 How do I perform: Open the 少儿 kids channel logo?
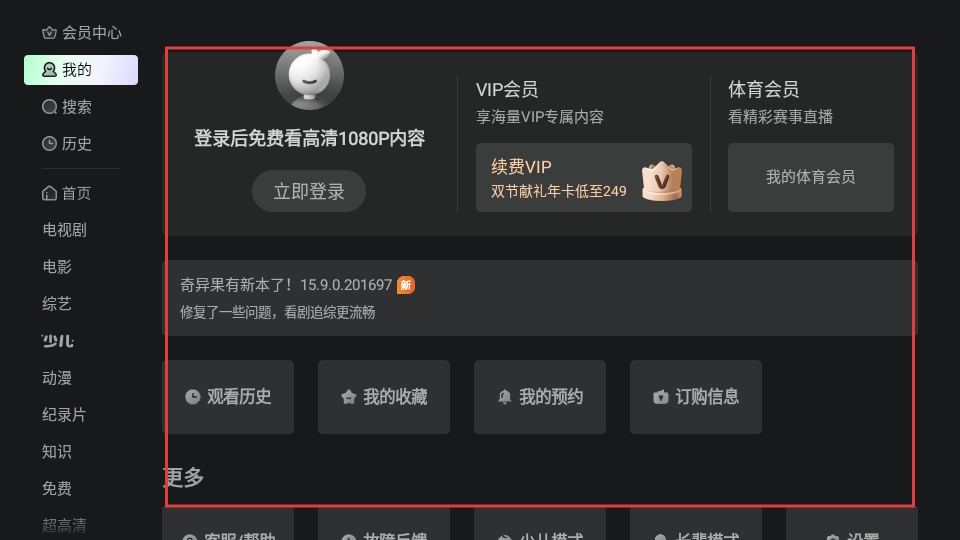click(x=58, y=341)
